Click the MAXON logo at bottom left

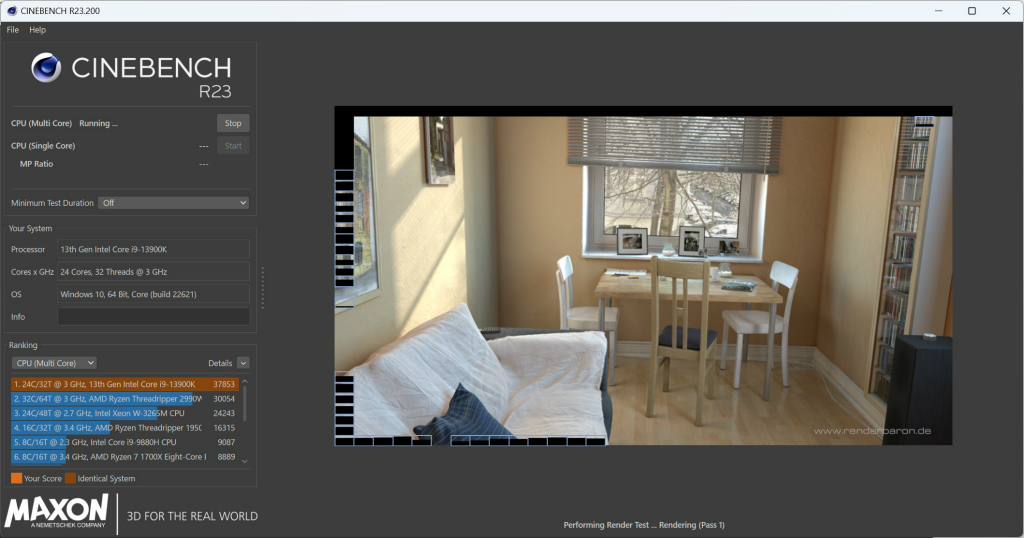56,511
